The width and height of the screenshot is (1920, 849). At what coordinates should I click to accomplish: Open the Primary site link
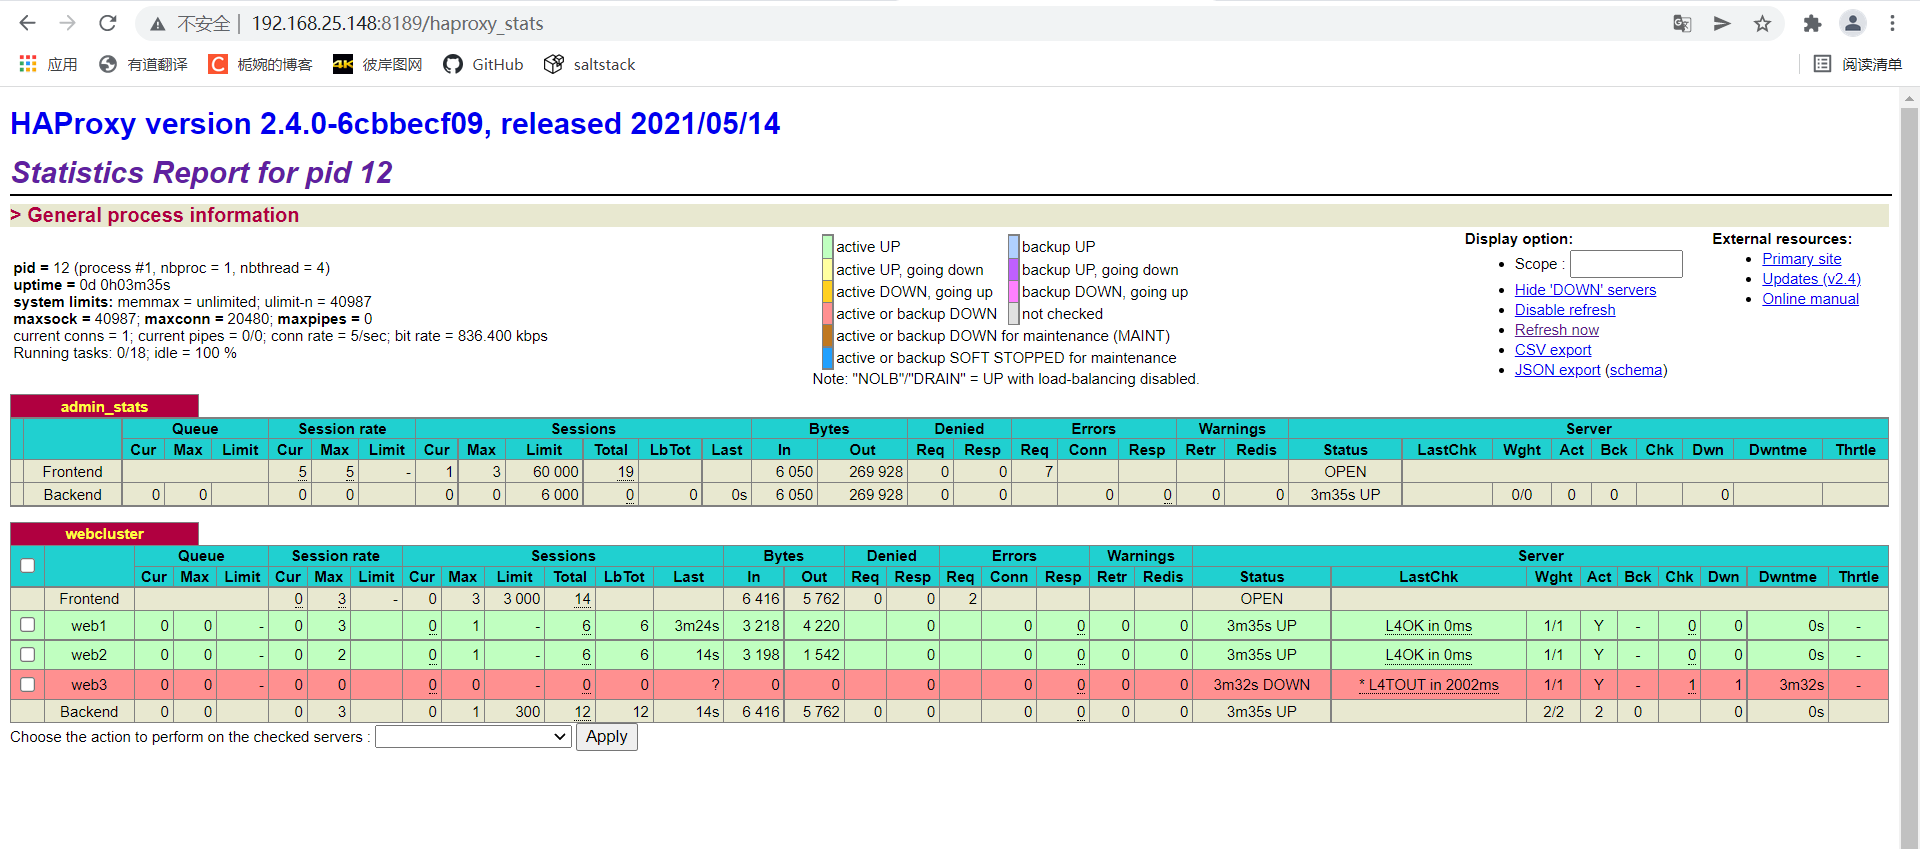pos(1801,259)
